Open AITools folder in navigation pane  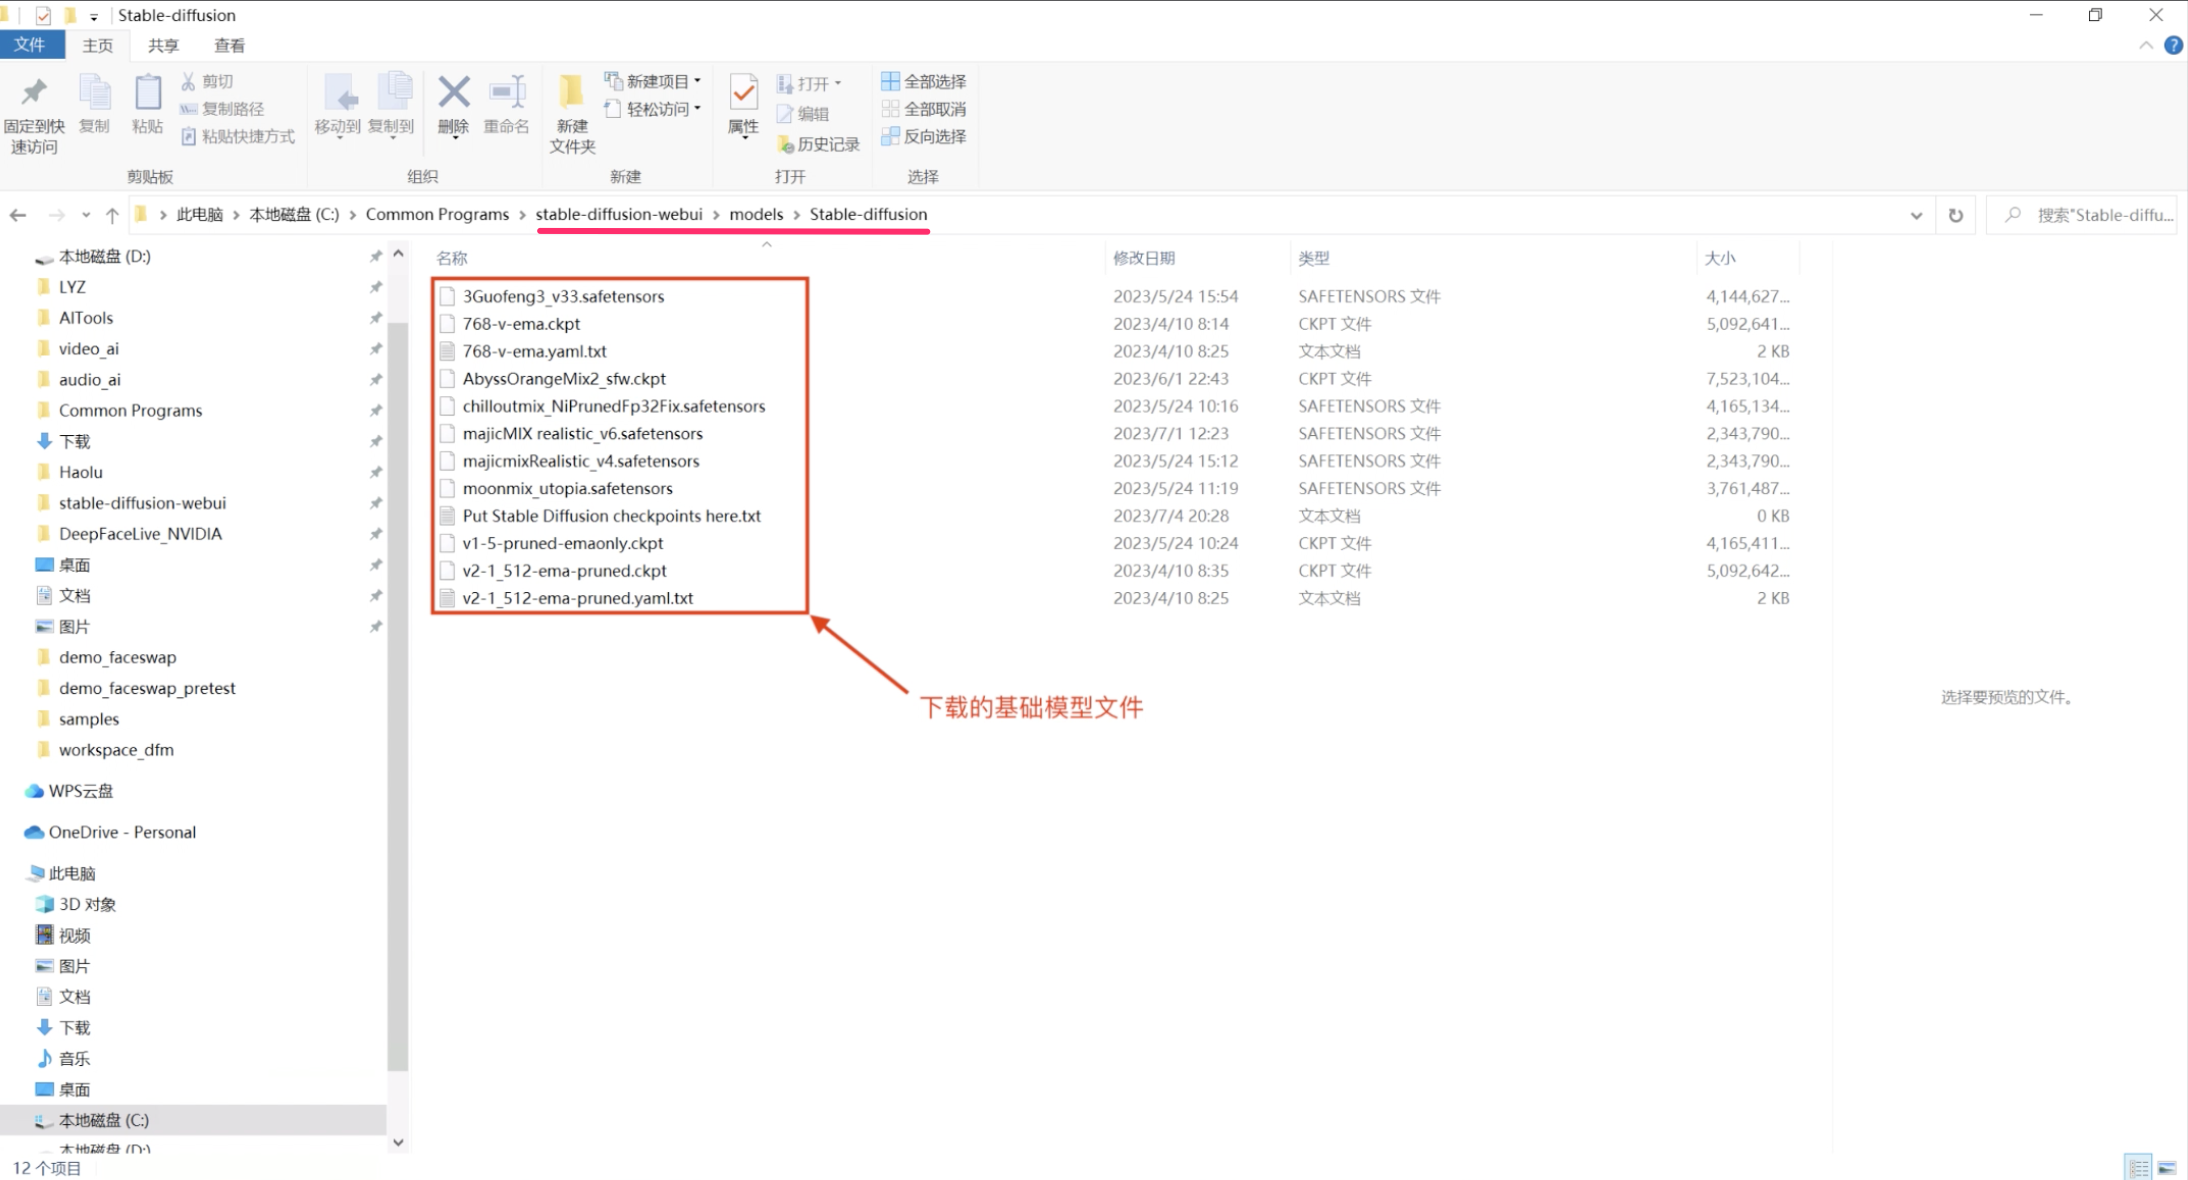click(x=85, y=318)
